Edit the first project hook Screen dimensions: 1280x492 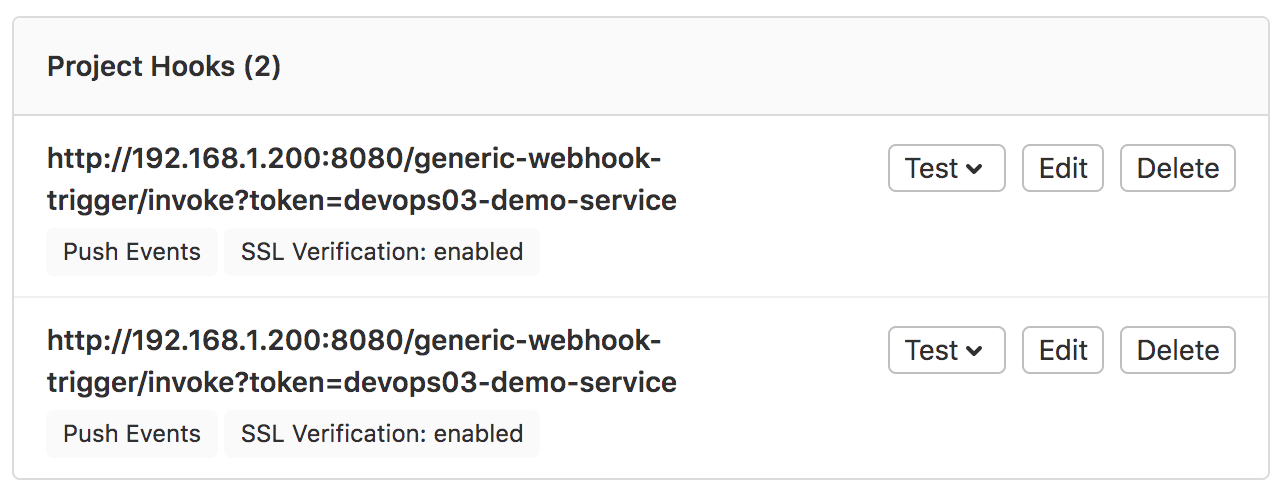[x=1063, y=168]
